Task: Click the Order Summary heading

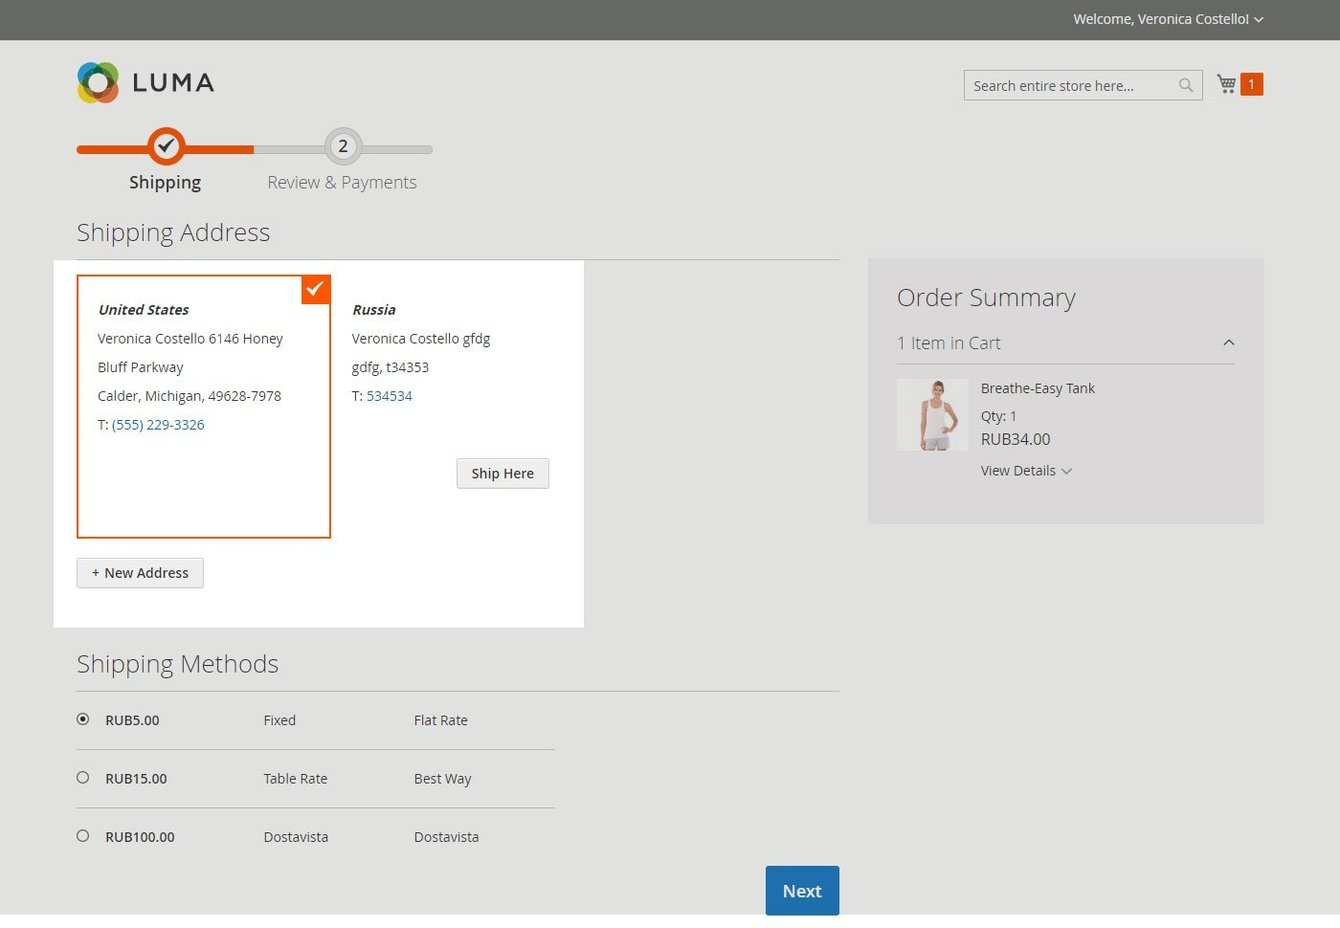Action: coord(986,297)
